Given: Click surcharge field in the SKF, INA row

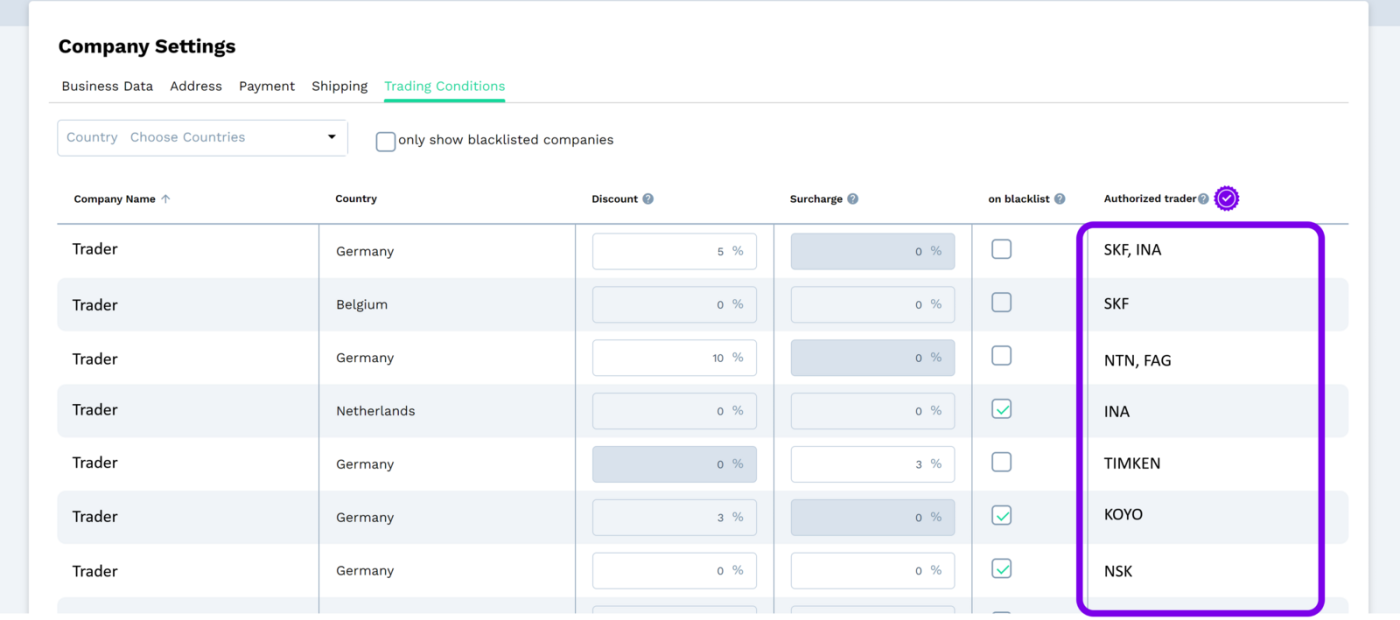Looking at the screenshot, I should [x=873, y=251].
